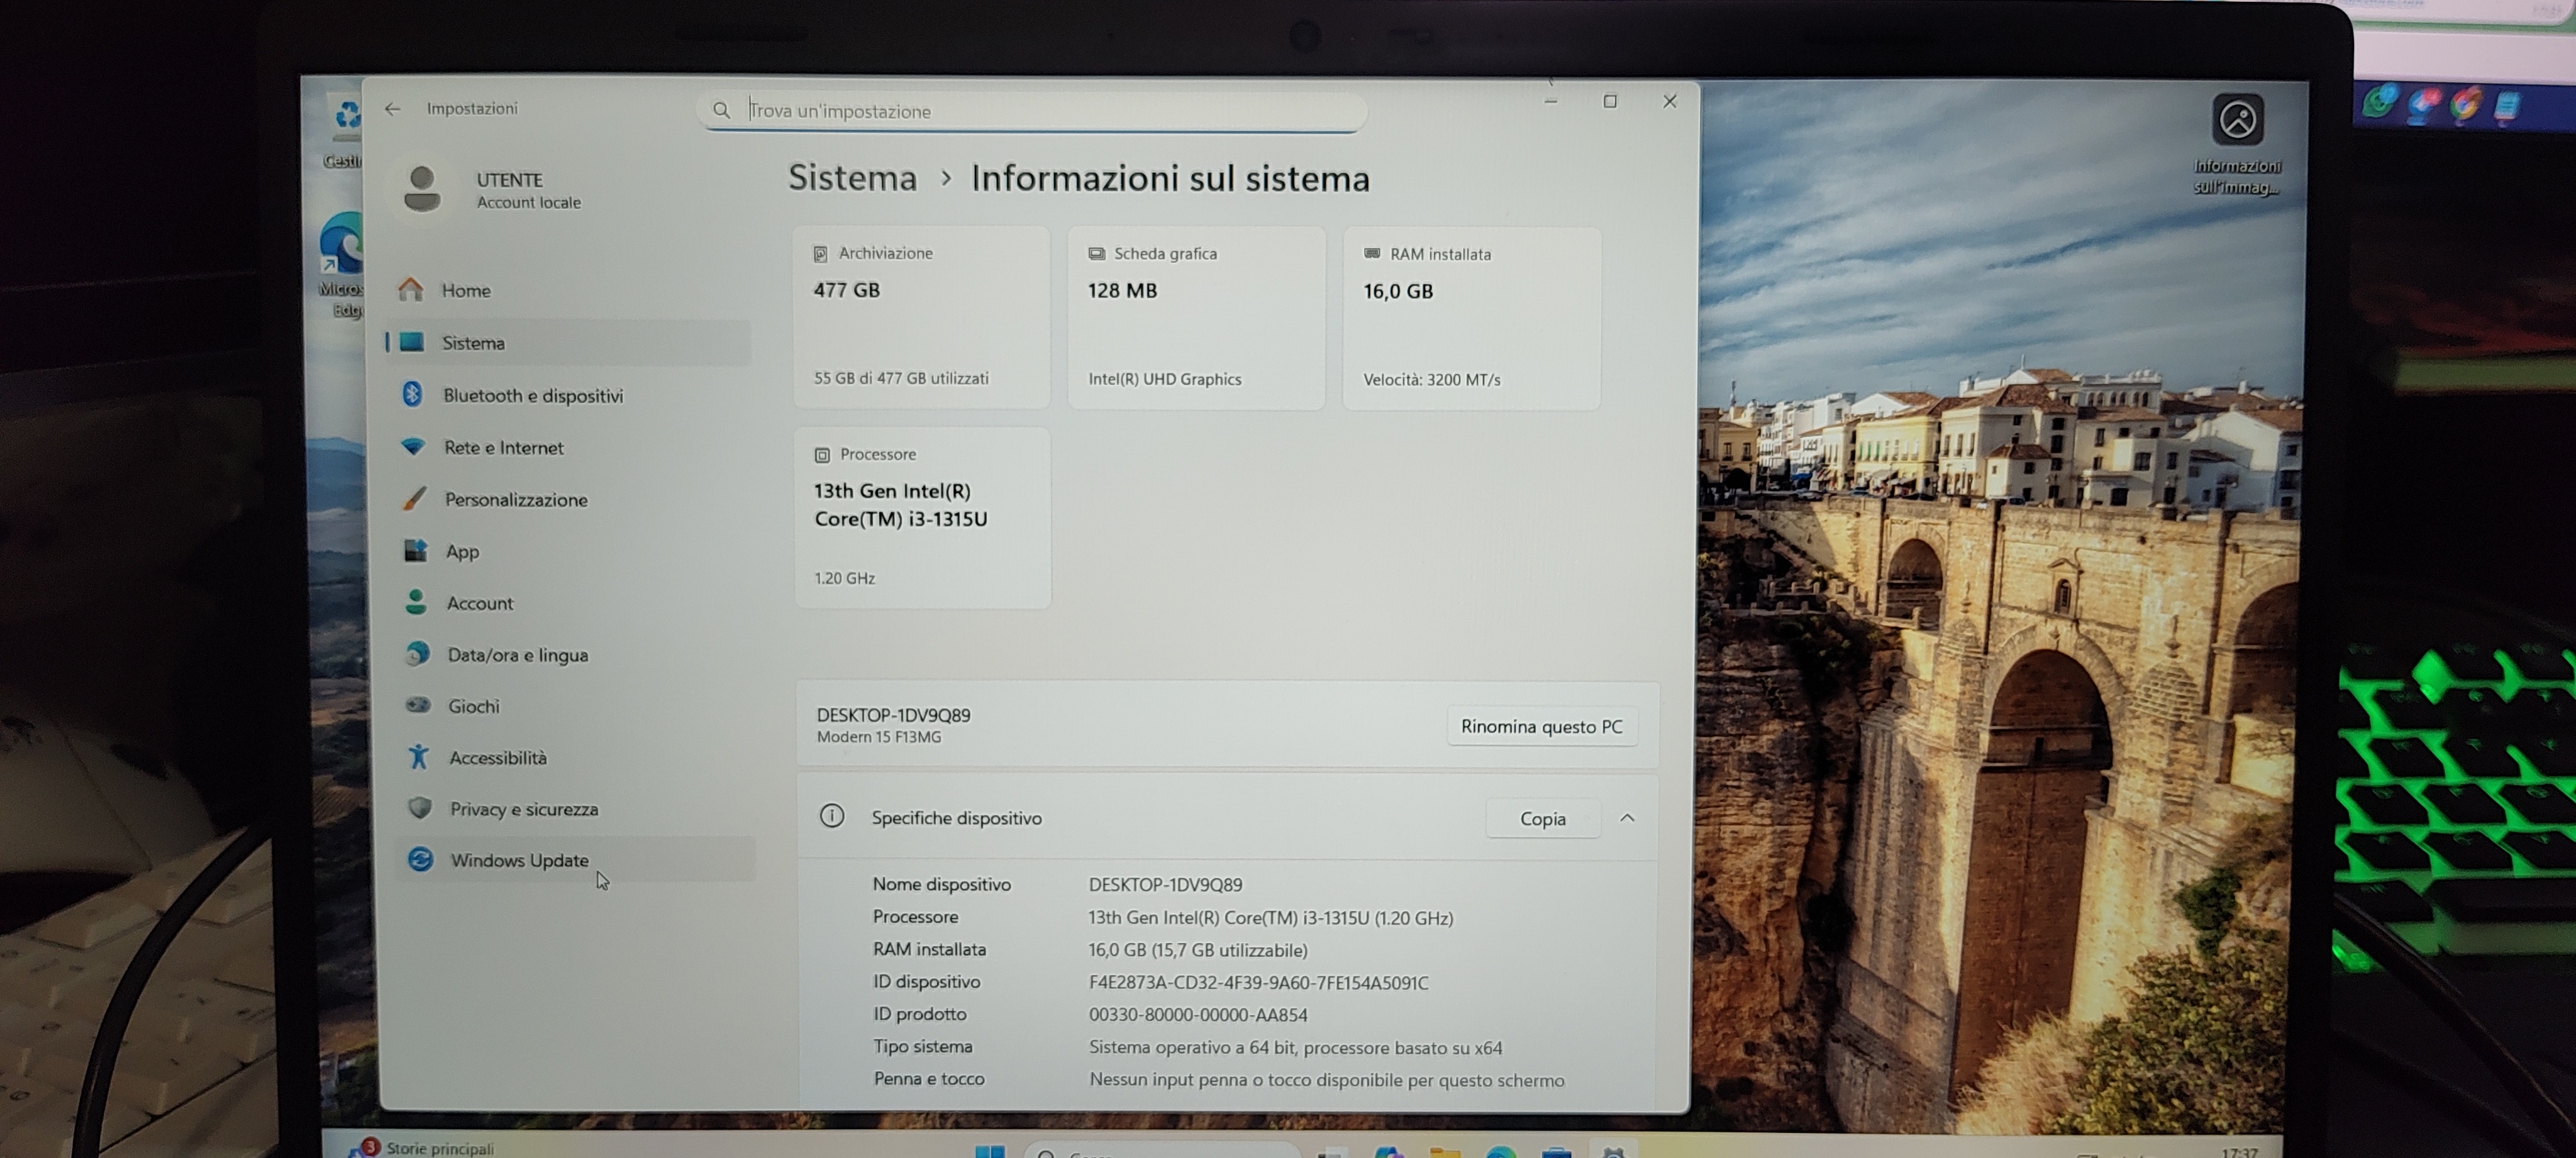Click the Sistema breadcrumb link
Image resolution: width=2576 pixels, height=1158 pixels.
point(852,178)
